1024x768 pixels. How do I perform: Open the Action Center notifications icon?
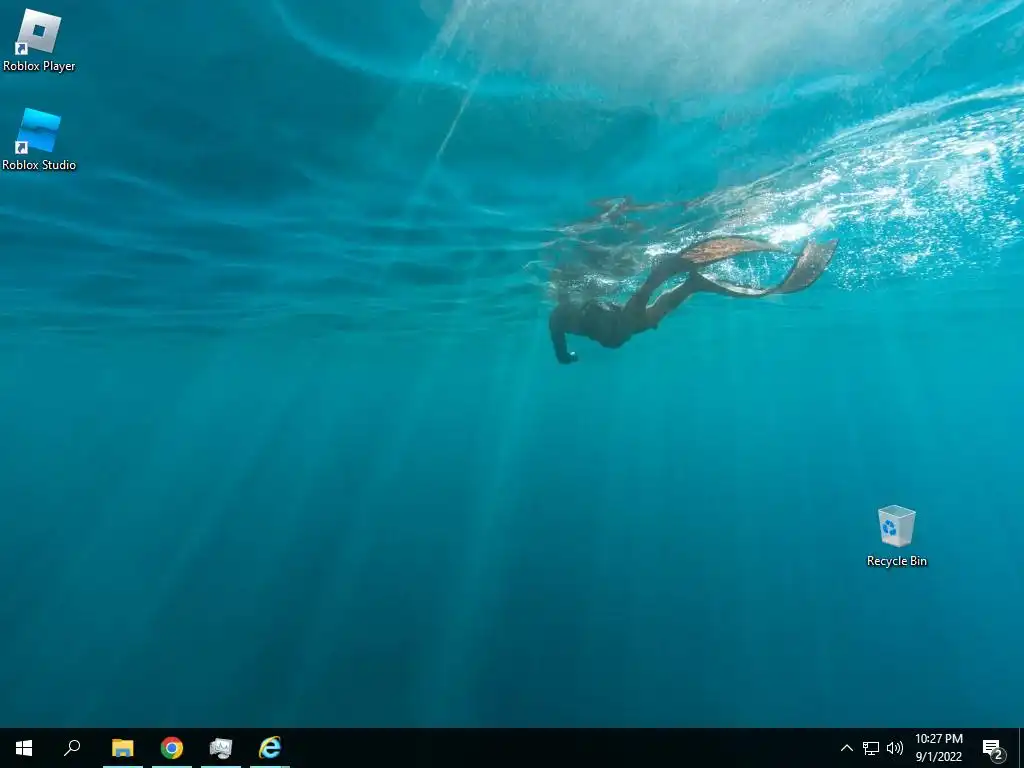click(x=993, y=748)
